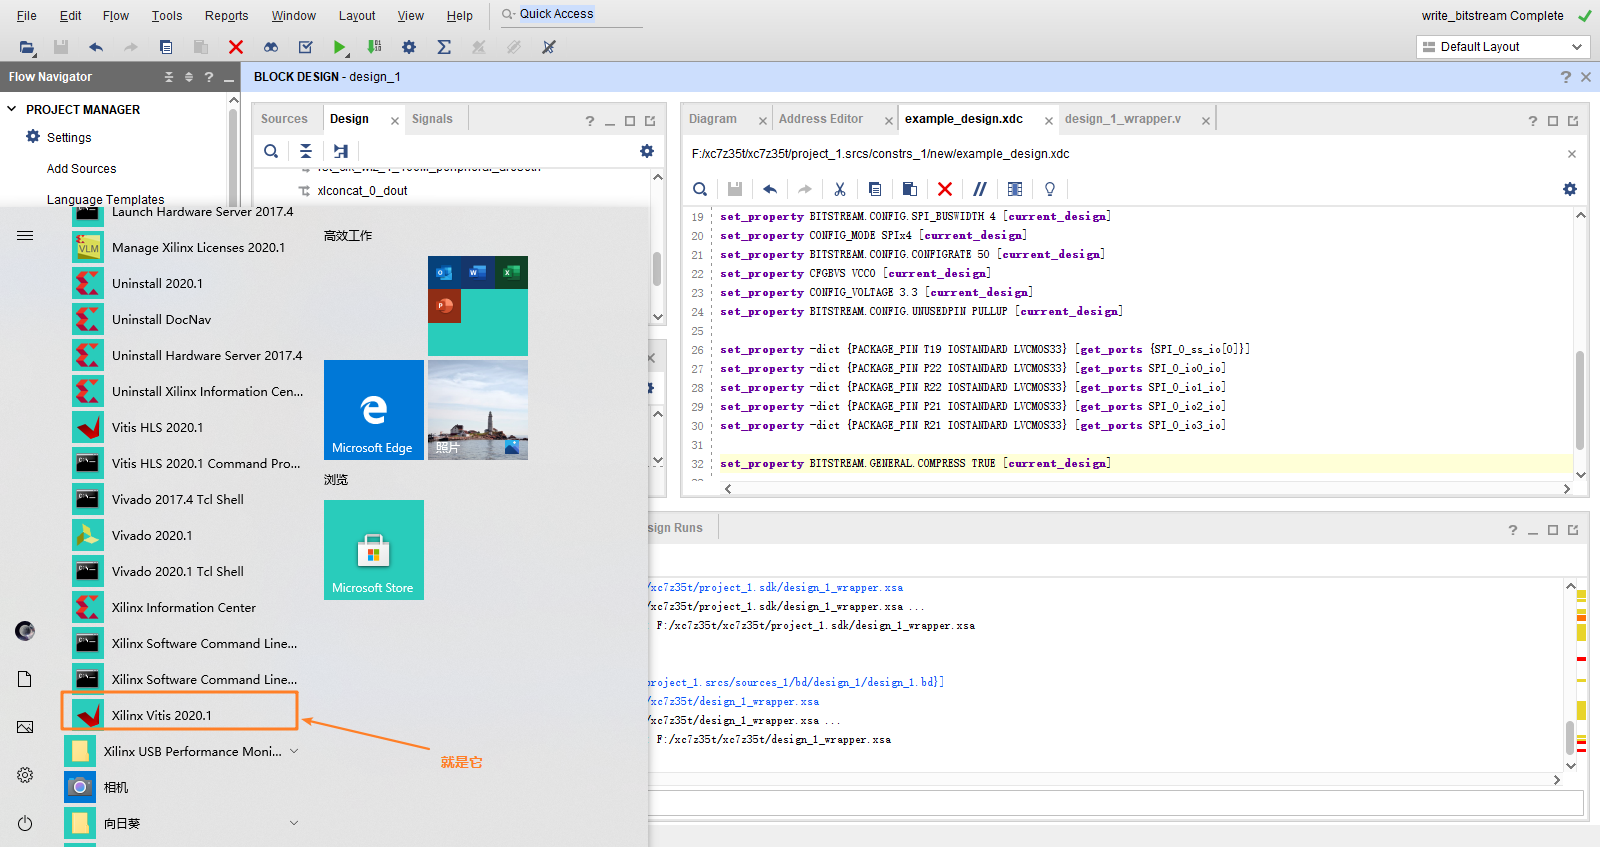
Task: Click the undo arrow in main toolbar
Action: point(96,47)
